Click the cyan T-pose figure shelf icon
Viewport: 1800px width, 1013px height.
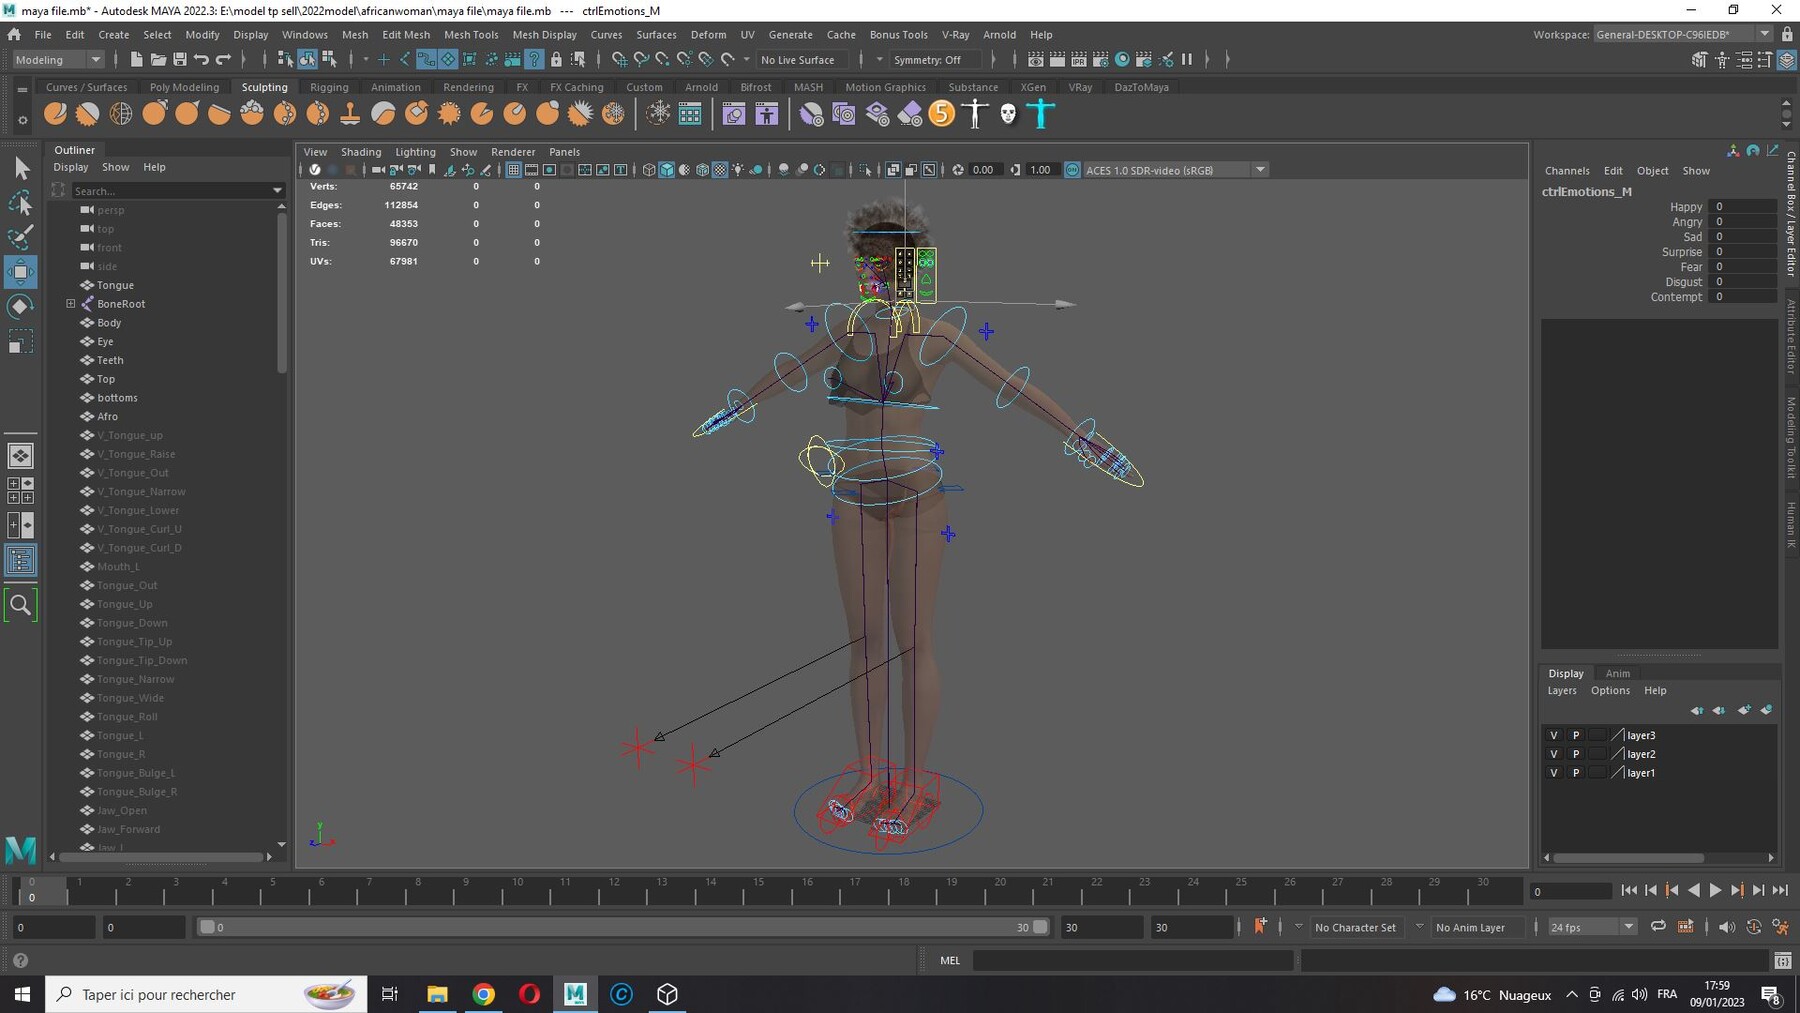point(1041,114)
